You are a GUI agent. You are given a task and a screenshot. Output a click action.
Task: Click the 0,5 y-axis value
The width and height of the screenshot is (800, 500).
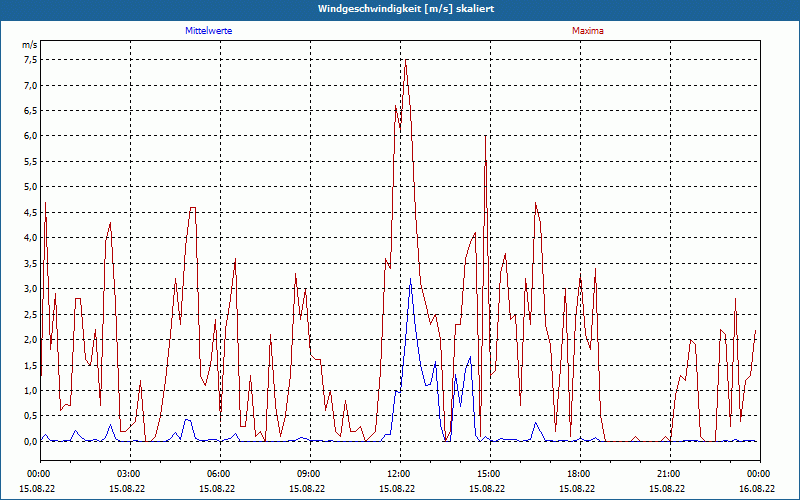pyautogui.click(x=31, y=416)
